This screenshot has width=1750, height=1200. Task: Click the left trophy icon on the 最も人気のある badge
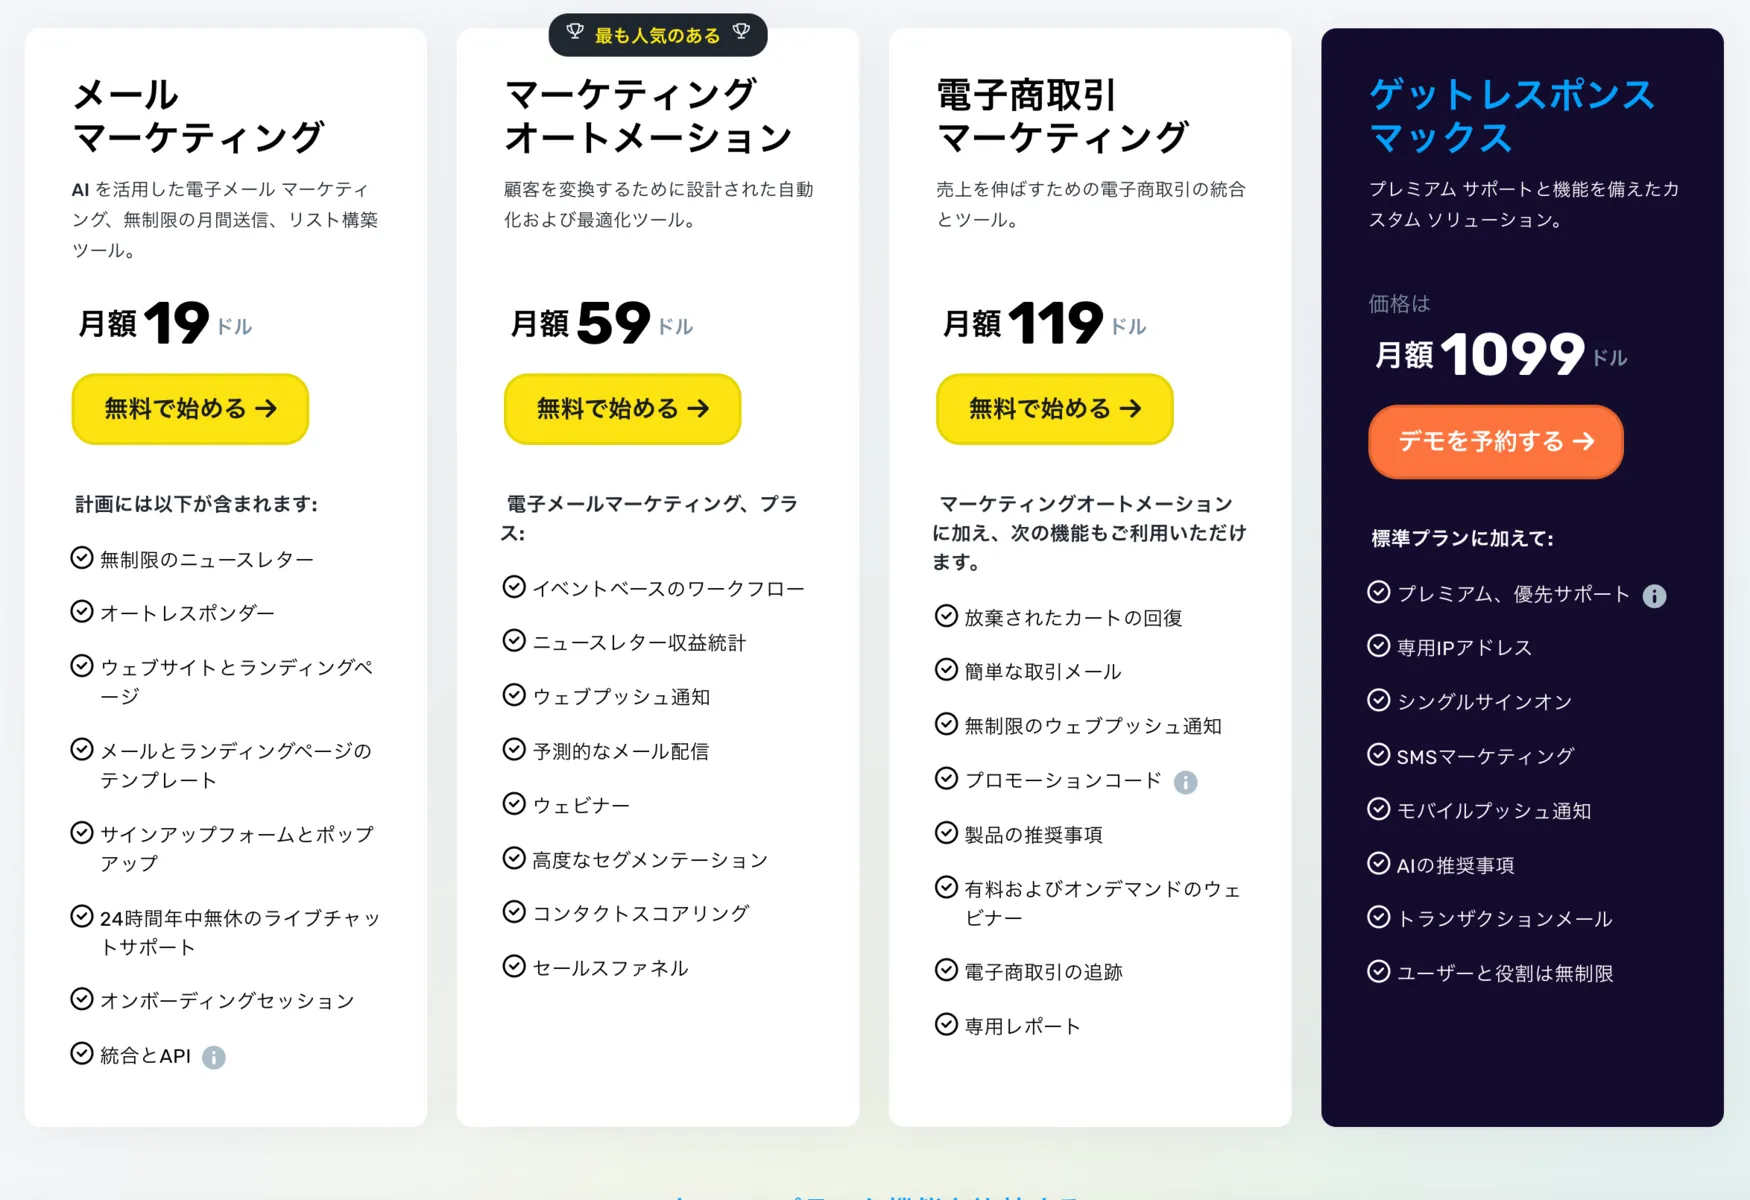[575, 33]
